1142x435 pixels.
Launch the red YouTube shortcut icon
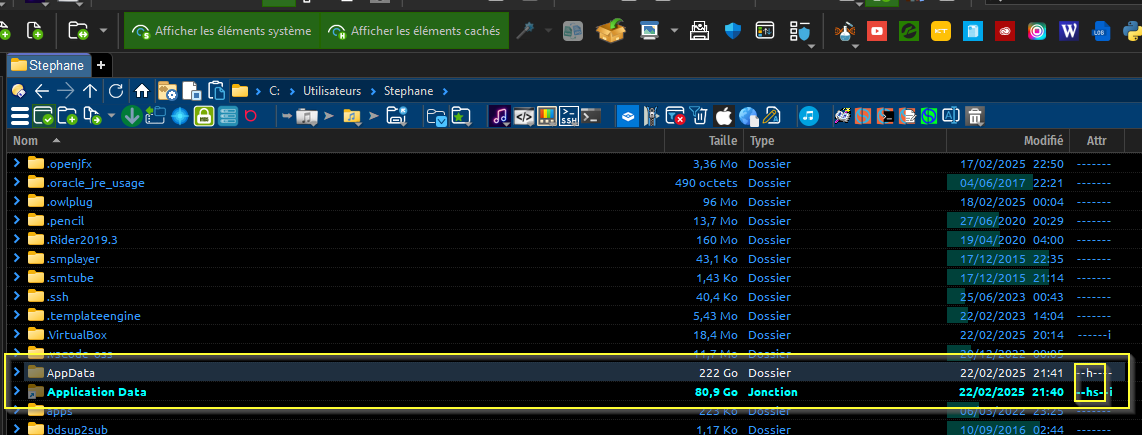tap(877, 31)
